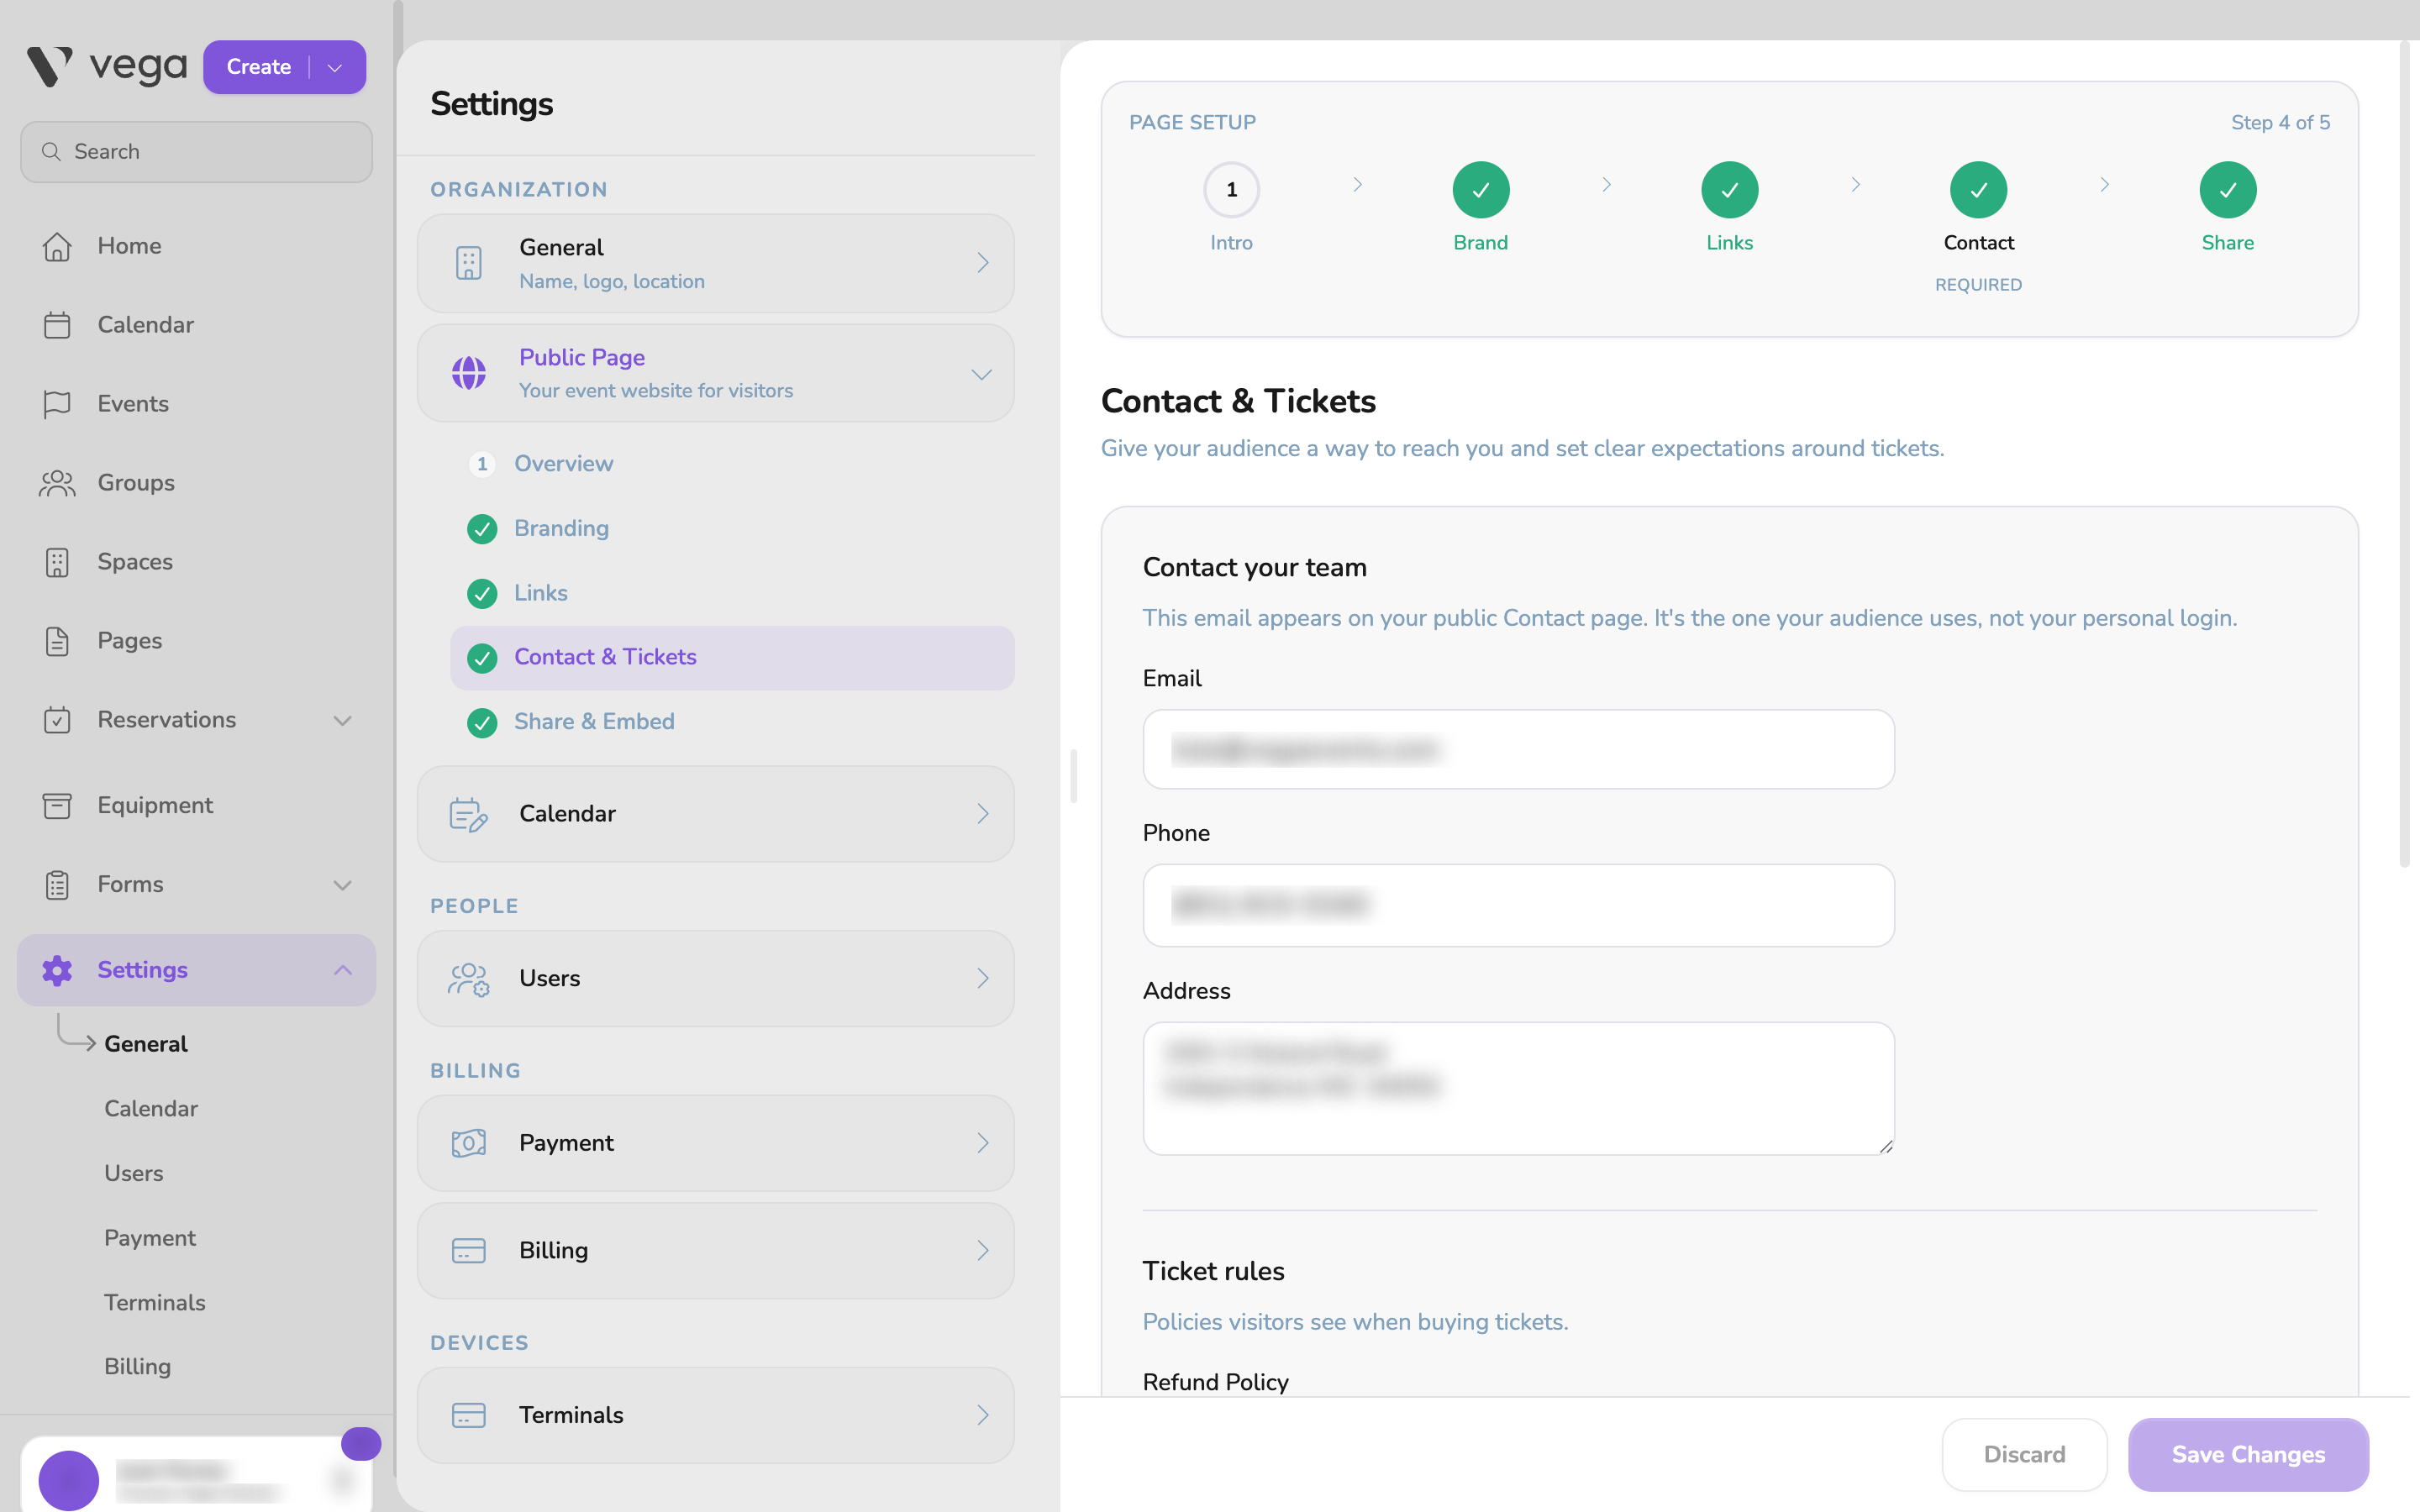
Task: Click the Users settings card icon
Action: (x=468, y=979)
